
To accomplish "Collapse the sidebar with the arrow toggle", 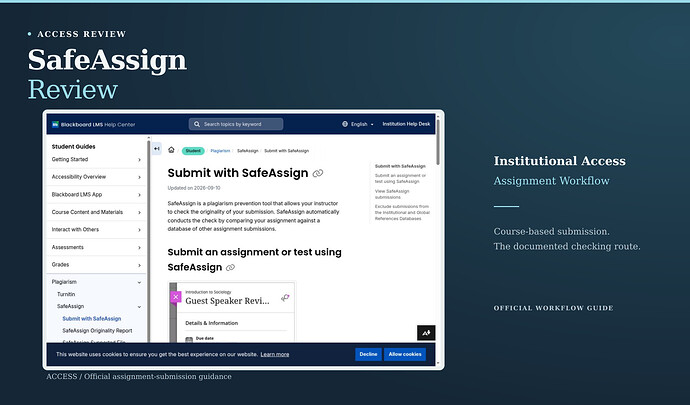I will 157,149.
